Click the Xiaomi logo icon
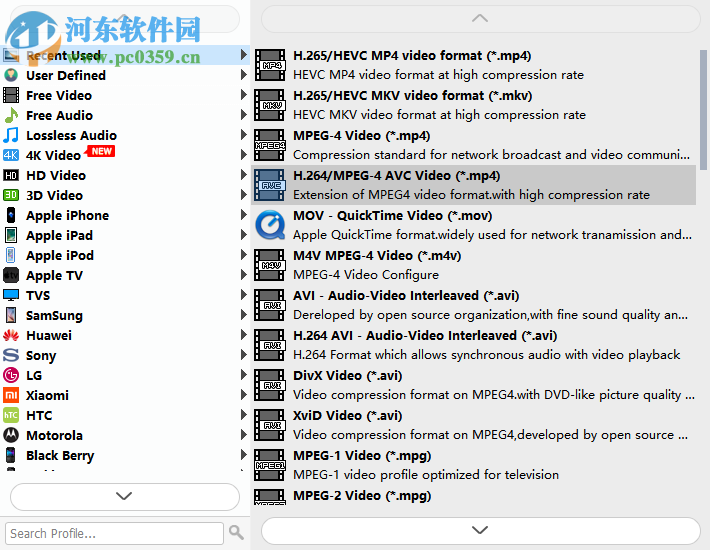 (x=11, y=395)
